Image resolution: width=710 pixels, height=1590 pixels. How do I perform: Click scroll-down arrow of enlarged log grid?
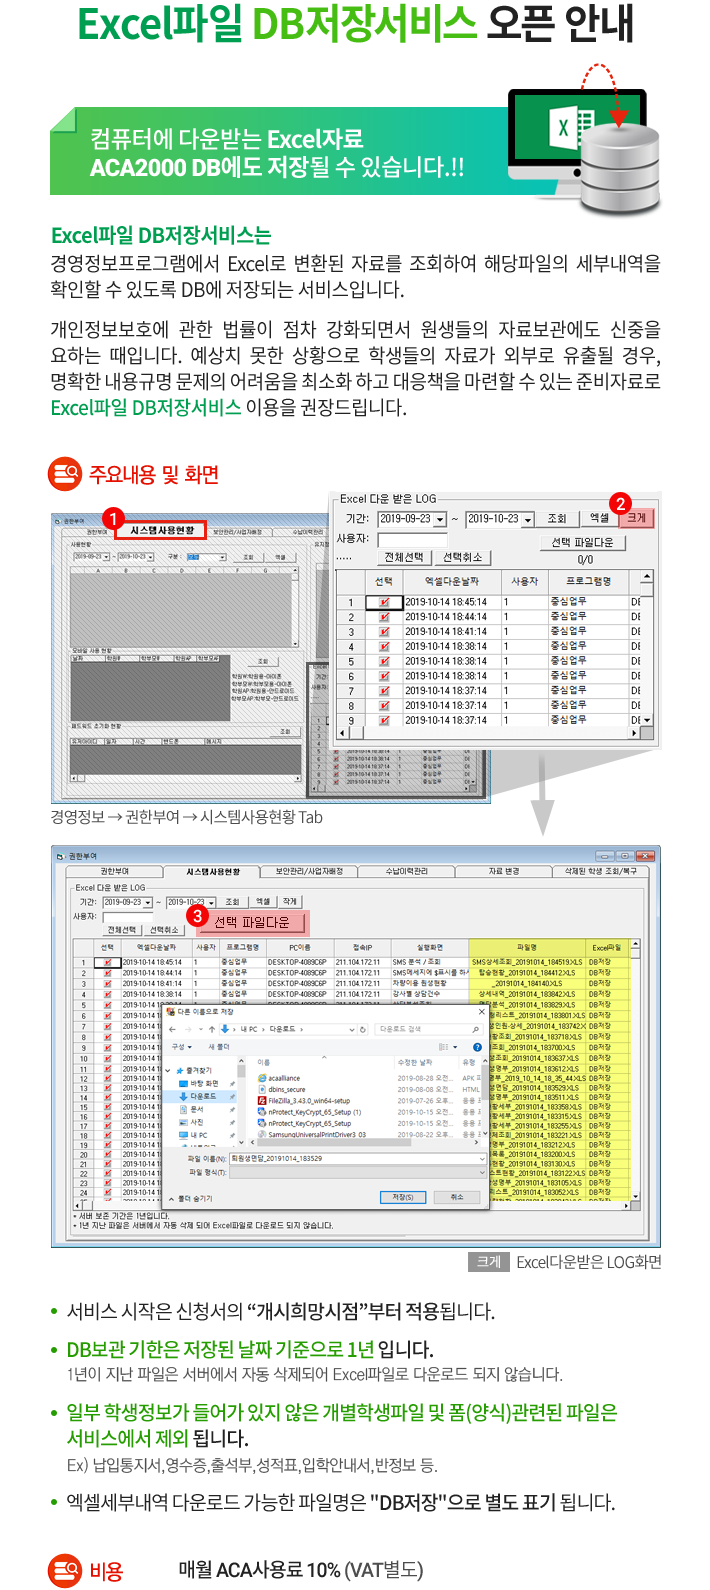pyautogui.click(x=647, y=720)
